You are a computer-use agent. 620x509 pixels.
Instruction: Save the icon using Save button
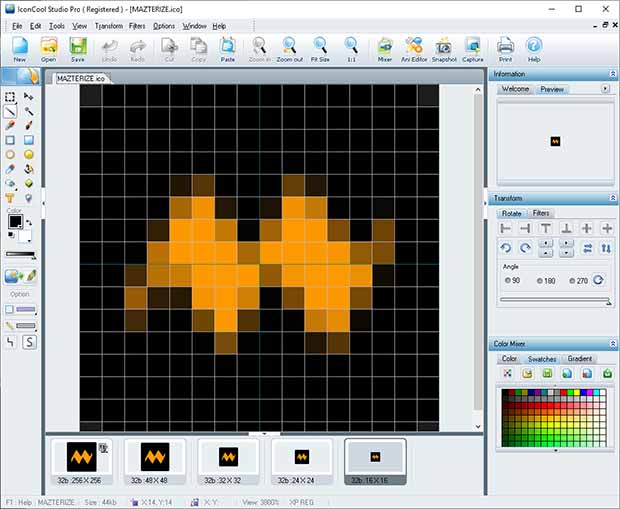(x=78, y=49)
